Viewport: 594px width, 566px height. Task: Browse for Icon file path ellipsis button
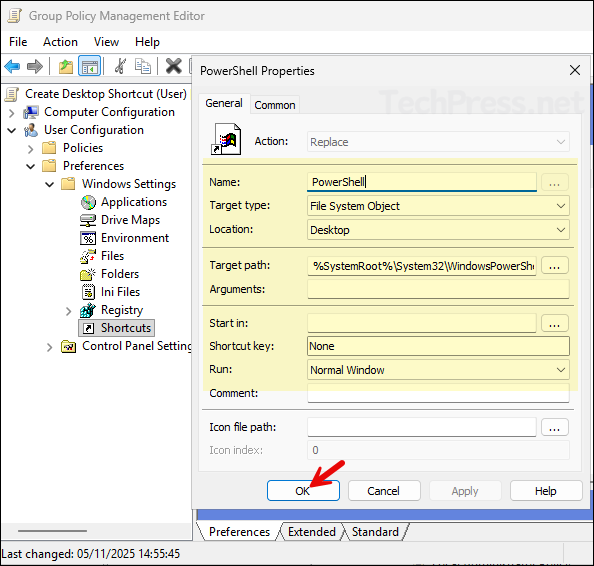(x=555, y=428)
